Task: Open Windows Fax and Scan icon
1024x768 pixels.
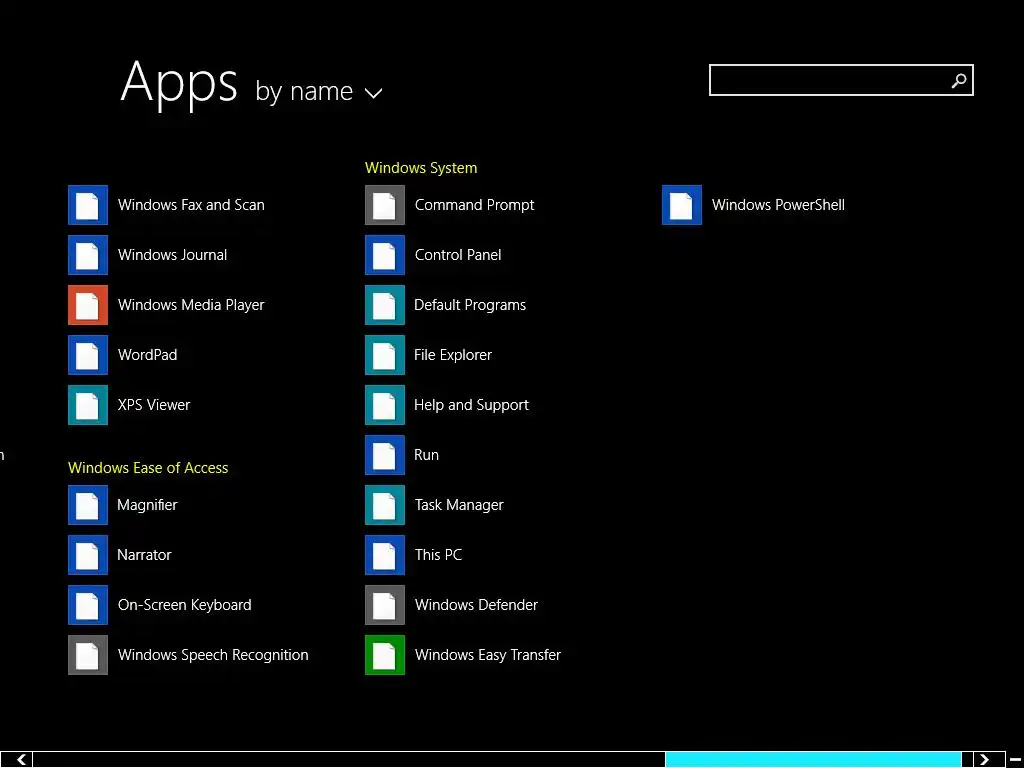Action: point(88,205)
